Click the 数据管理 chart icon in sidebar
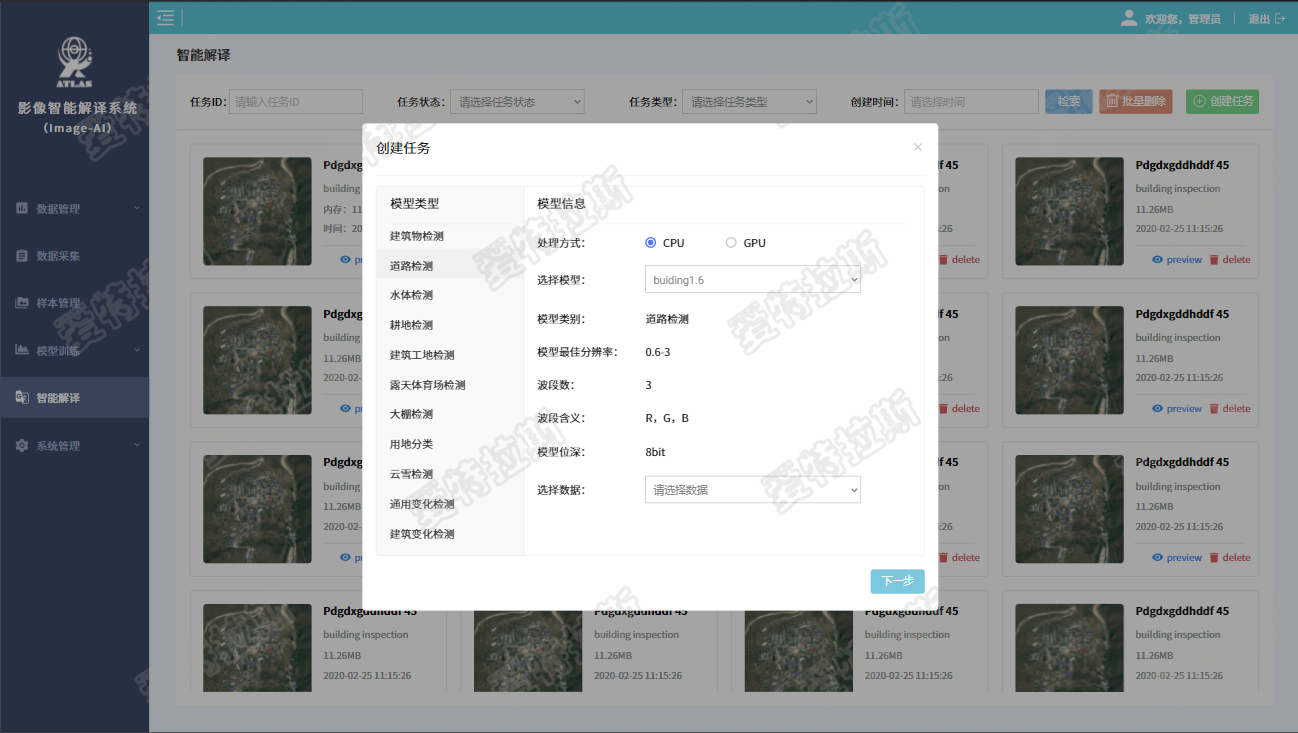Screen dimensions: 1298x733 tap(22, 209)
